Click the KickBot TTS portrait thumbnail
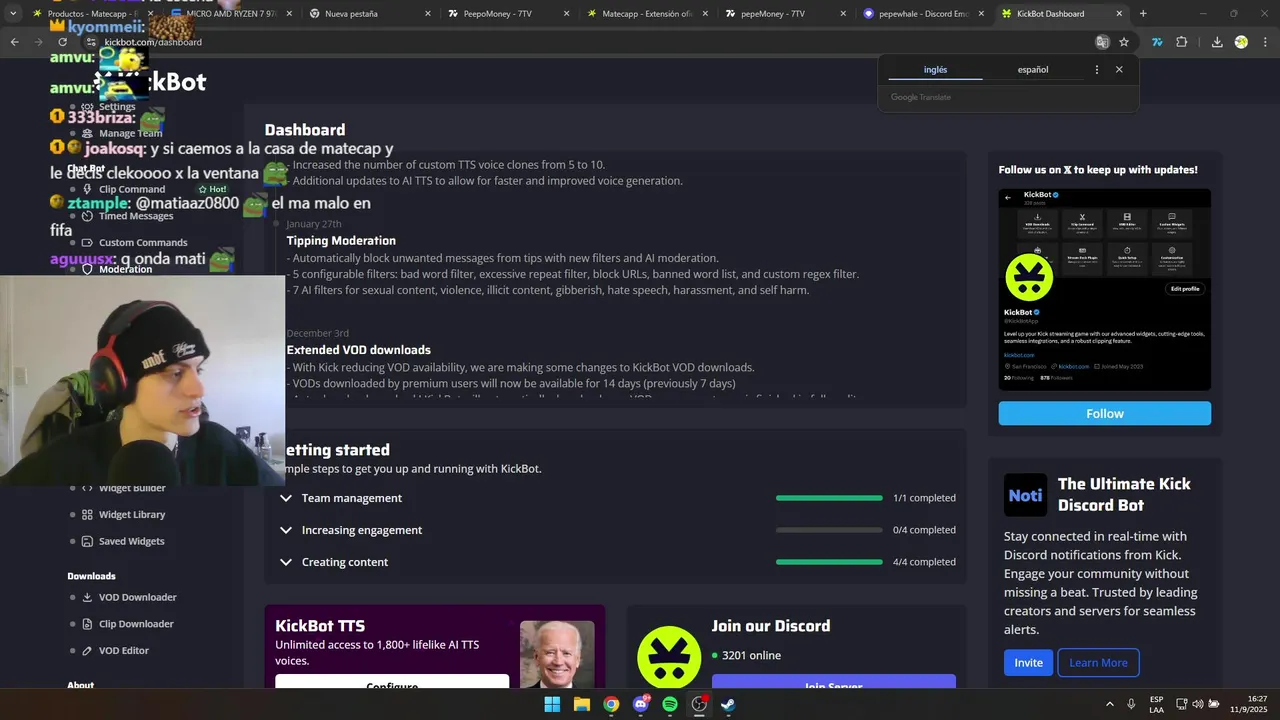The image size is (1280, 720). (x=557, y=654)
